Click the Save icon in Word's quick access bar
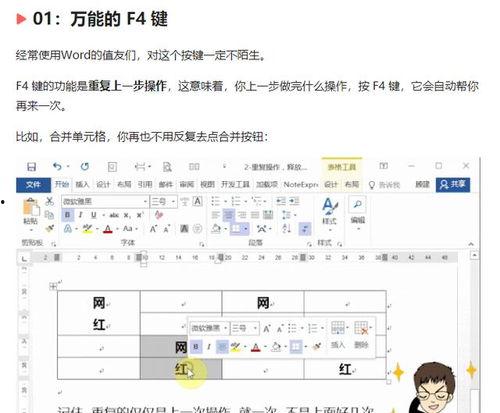 (x=31, y=167)
